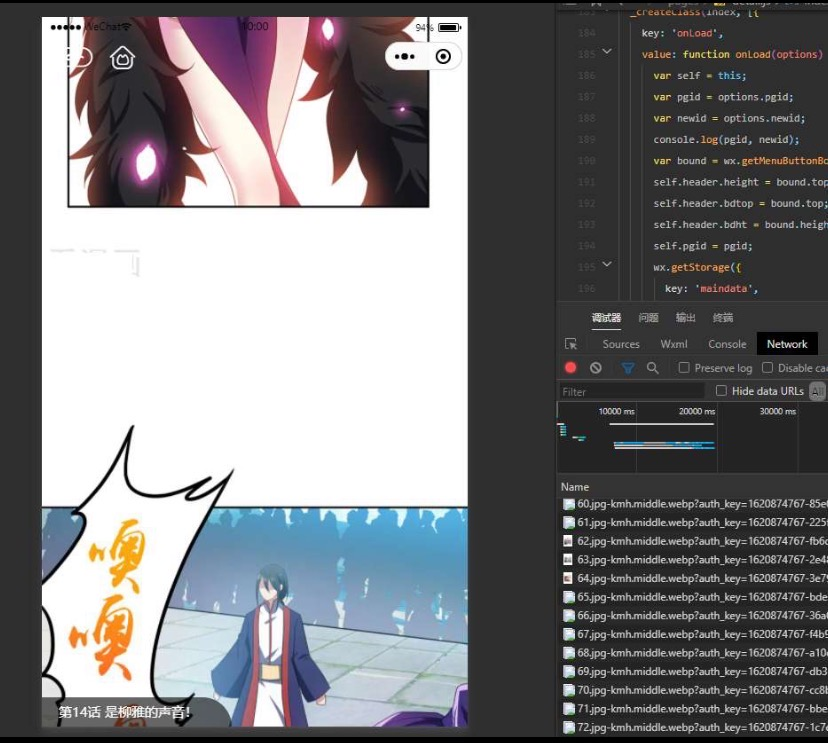
Task: Select request 72.jpg-kmh.middle.webp
Action: click(x=694, y=727)
